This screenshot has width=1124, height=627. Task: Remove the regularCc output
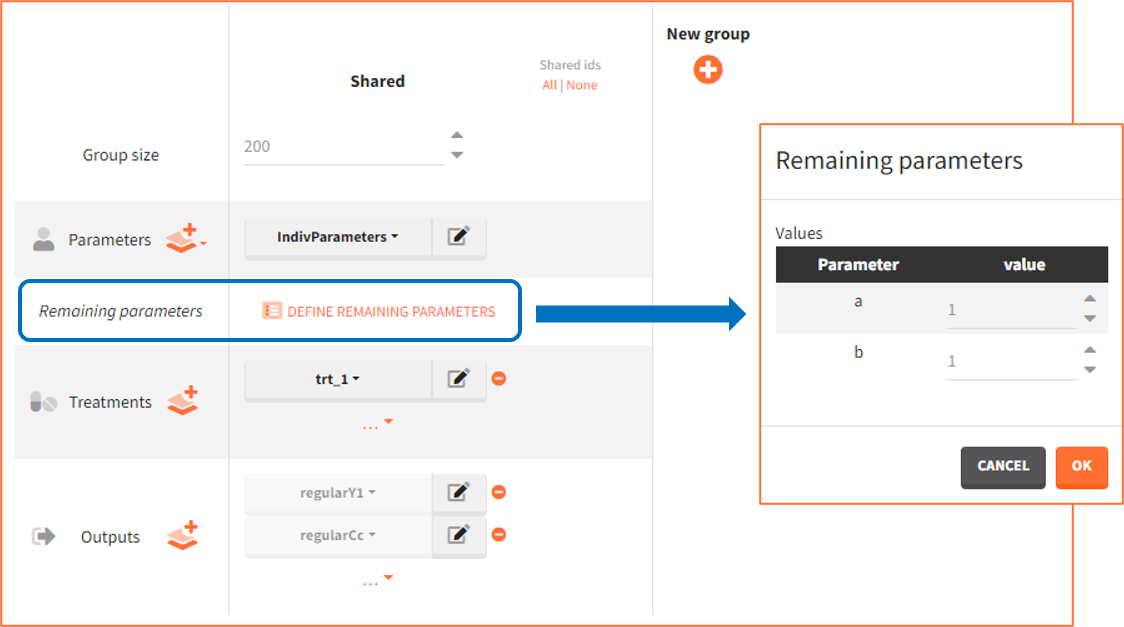(499, 535)
